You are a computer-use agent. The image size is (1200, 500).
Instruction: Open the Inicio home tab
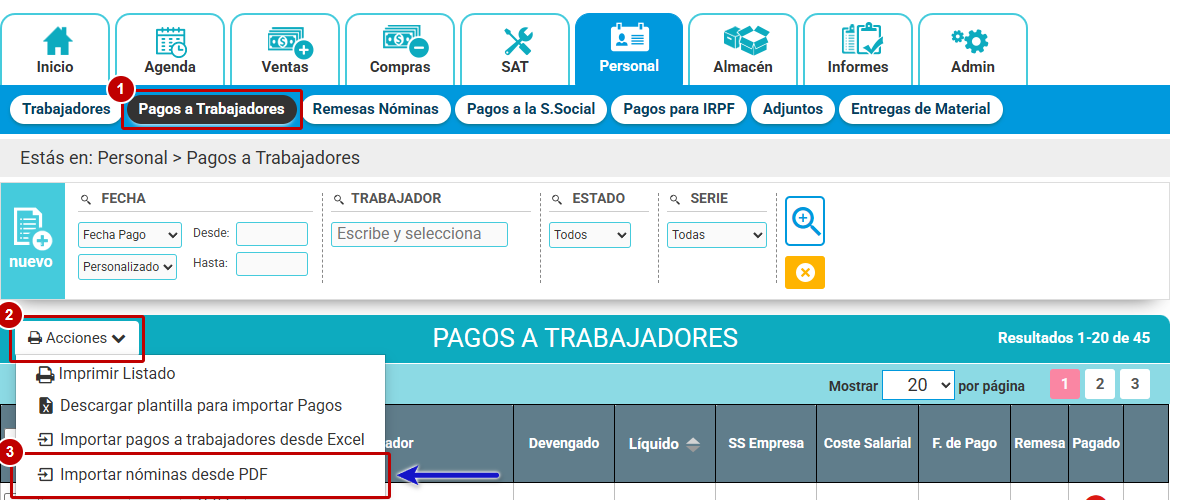pos(55,49)
